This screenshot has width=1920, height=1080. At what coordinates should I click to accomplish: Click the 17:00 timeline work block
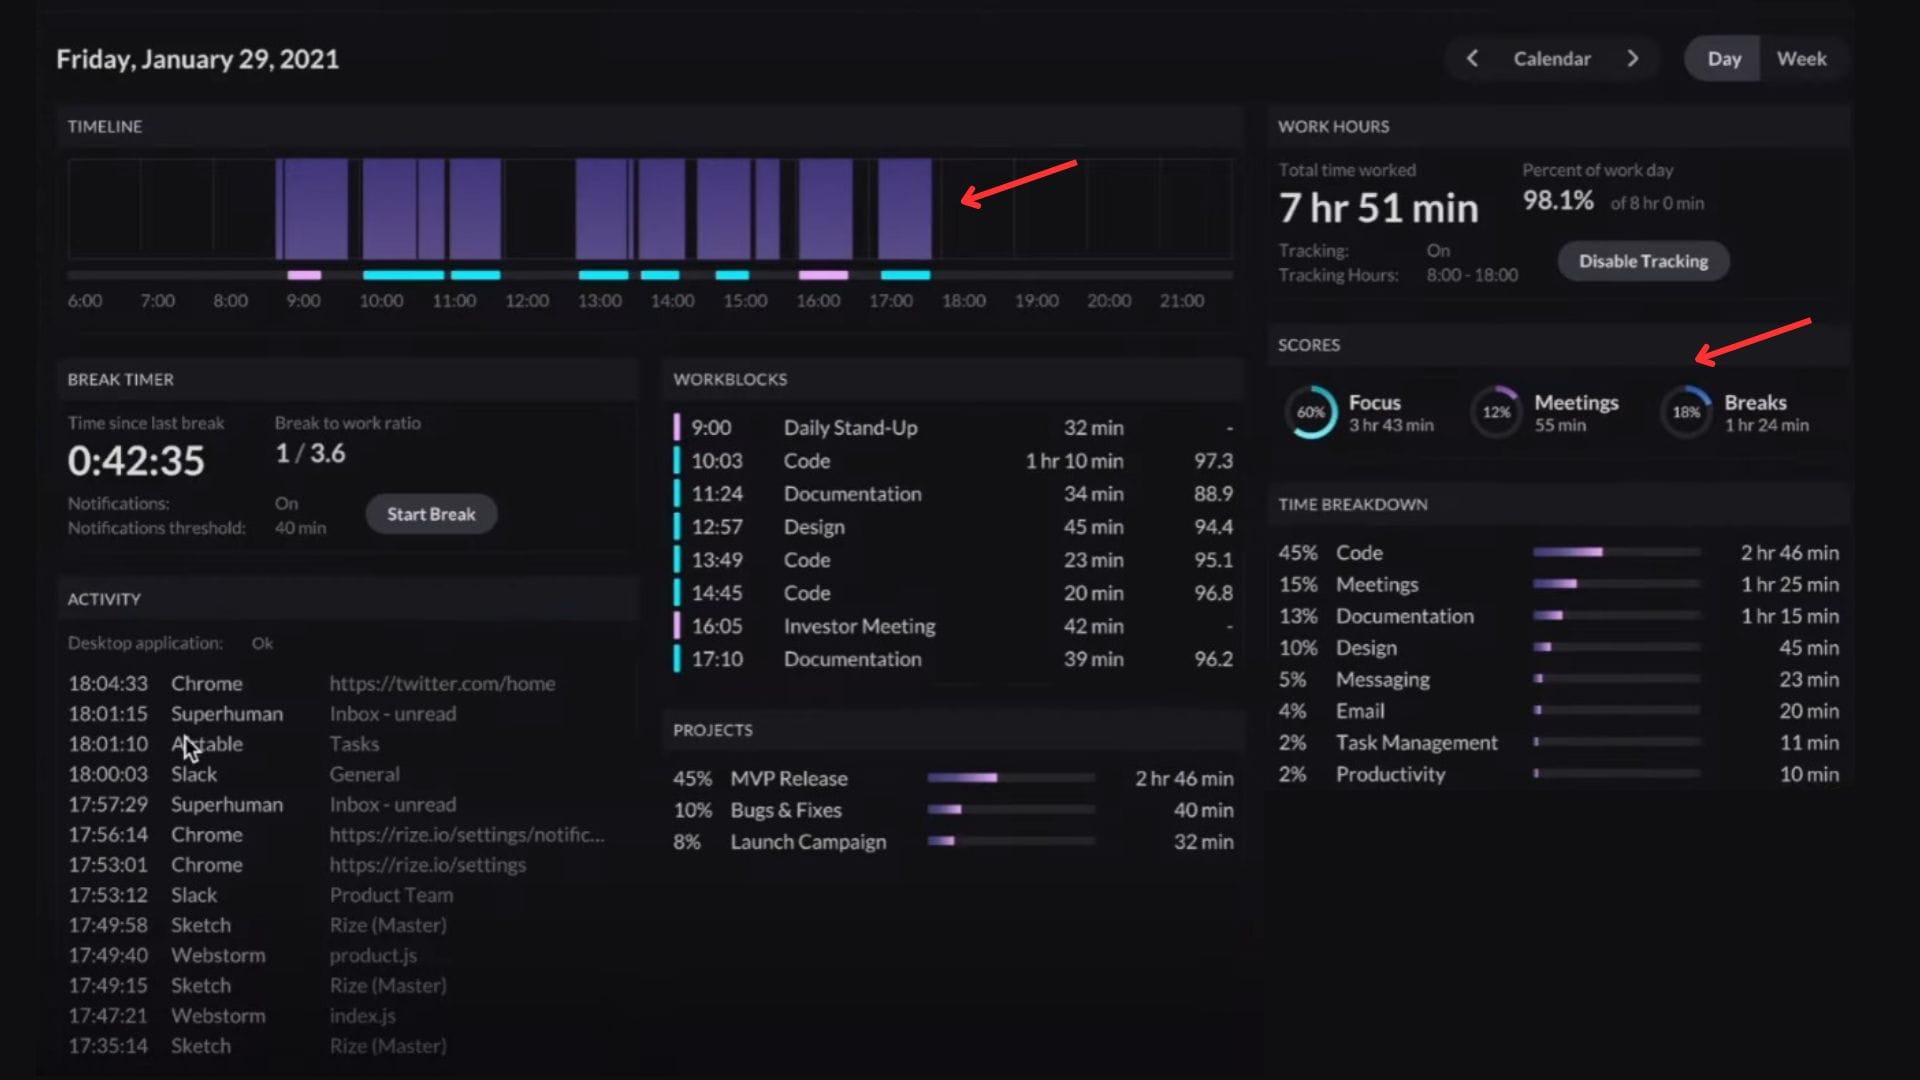(x=905, y=208)
